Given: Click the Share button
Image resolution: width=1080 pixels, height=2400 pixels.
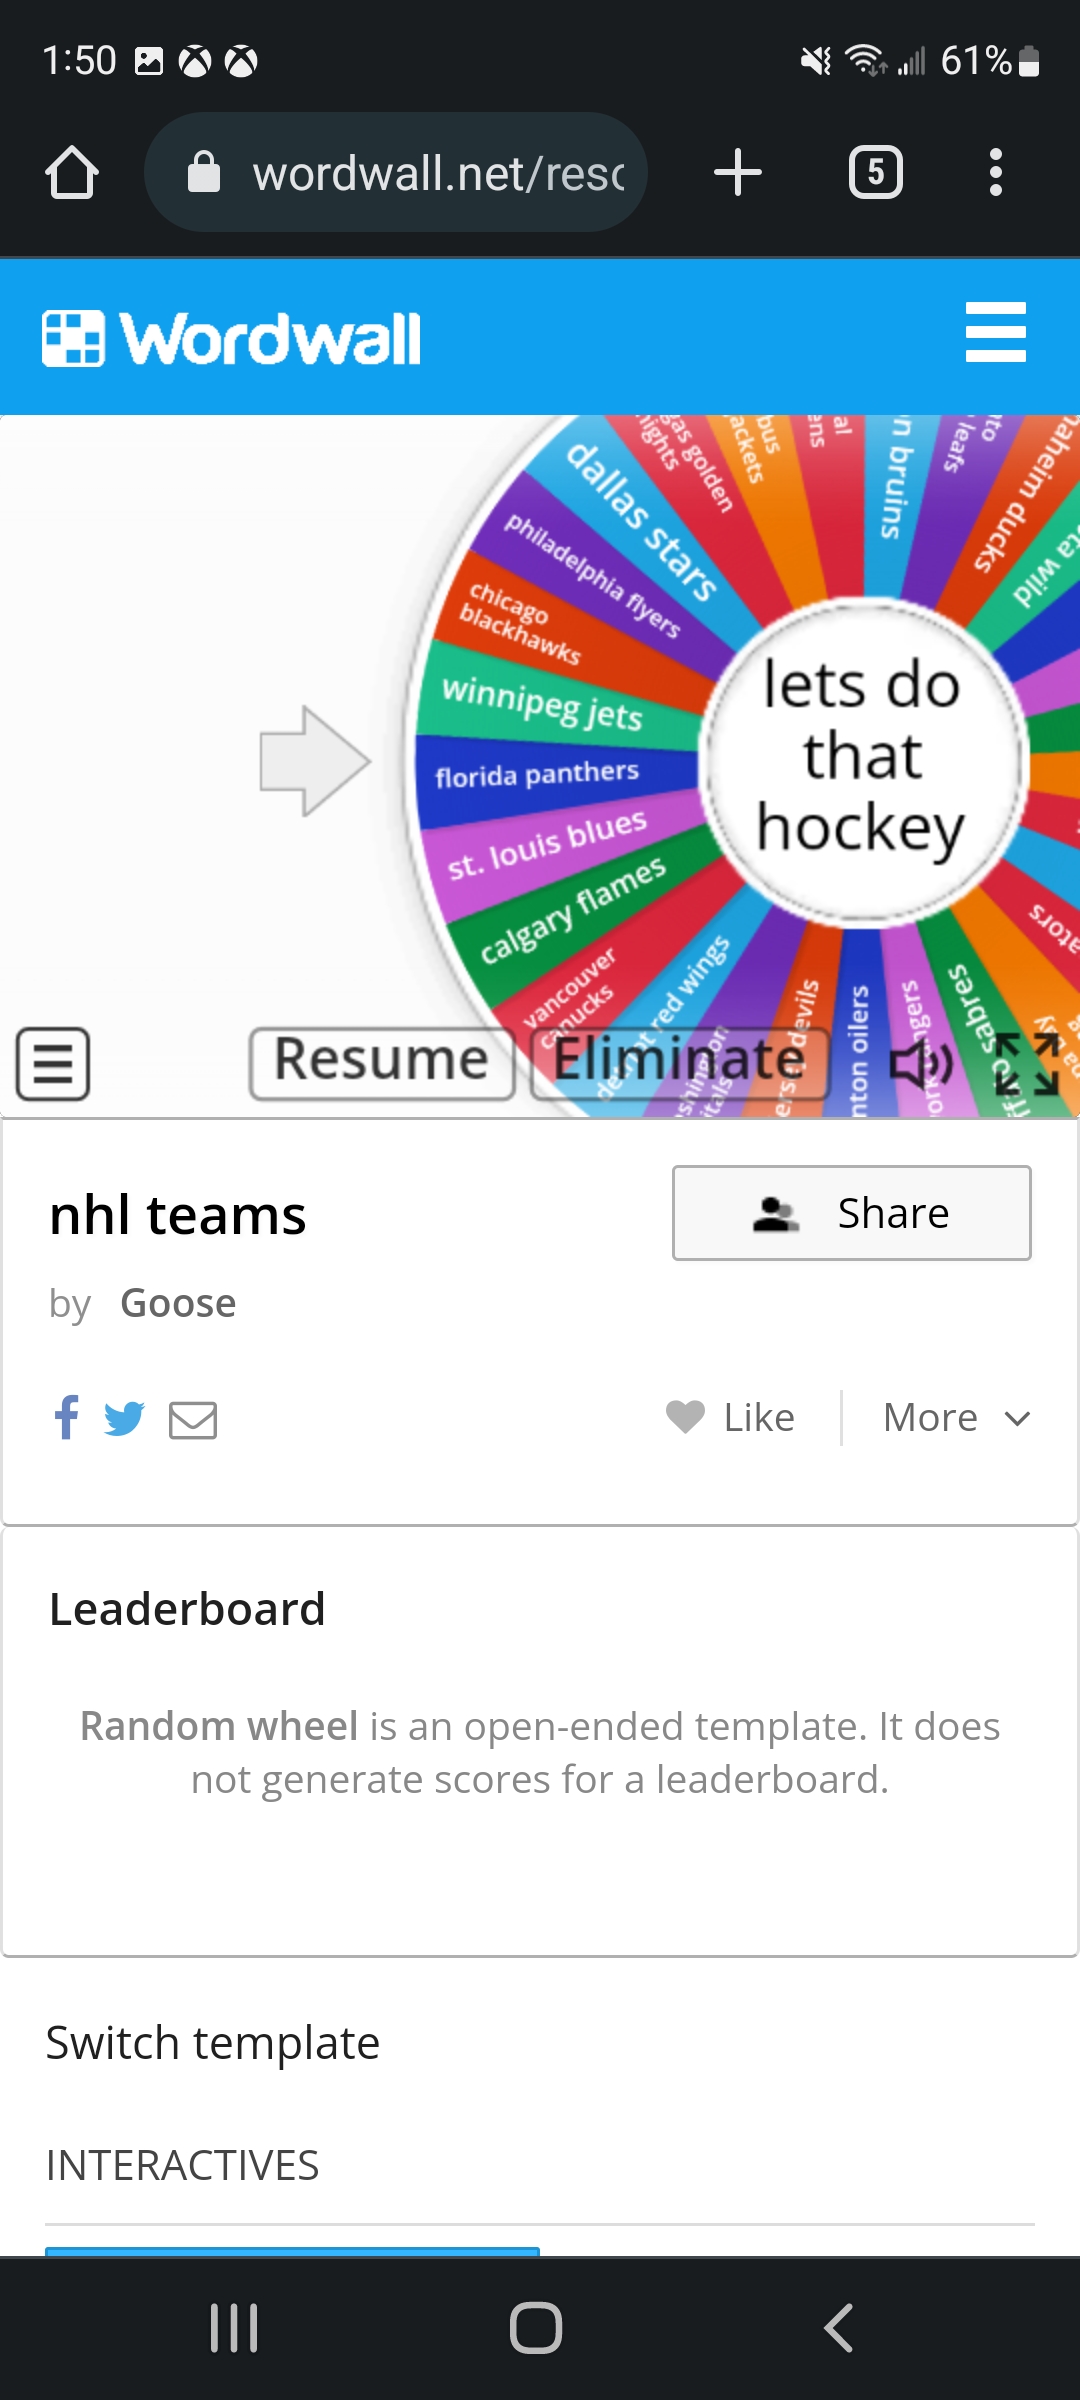Looking at the screenshot, I should (x=851, y=1213).
